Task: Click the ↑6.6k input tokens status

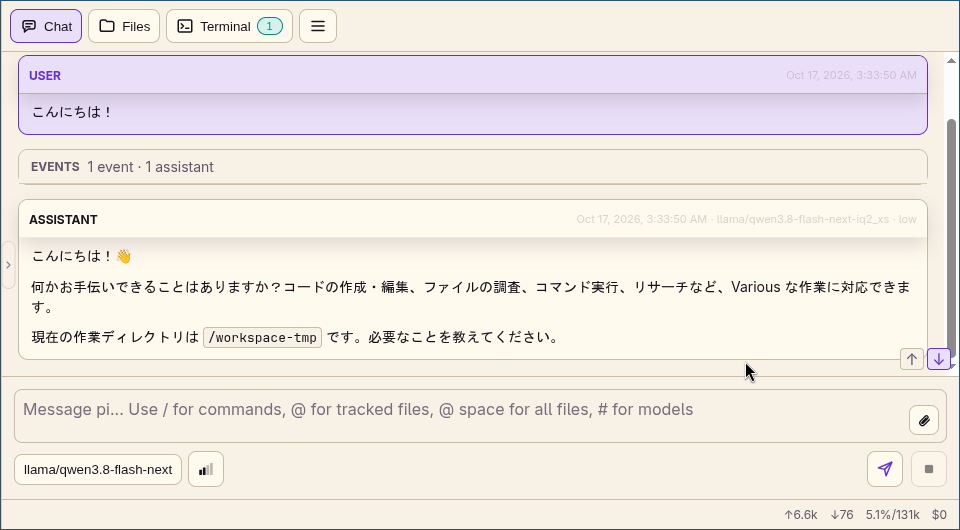Action: 801,515
